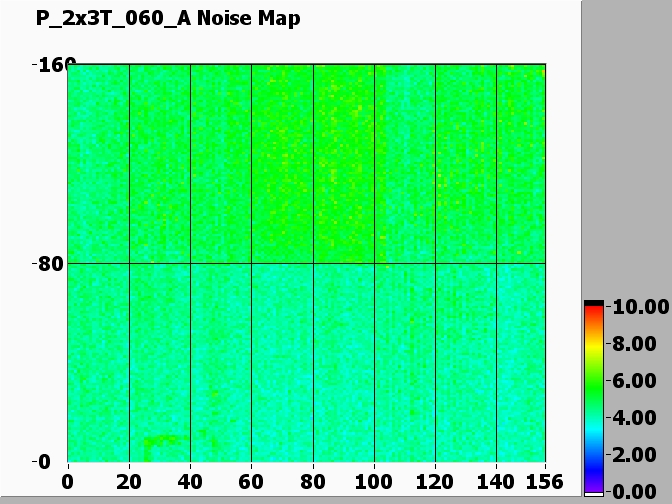Select the y-axis tick label 80
The width and height of the screenshot is (672, 504).
coord(50,264)
